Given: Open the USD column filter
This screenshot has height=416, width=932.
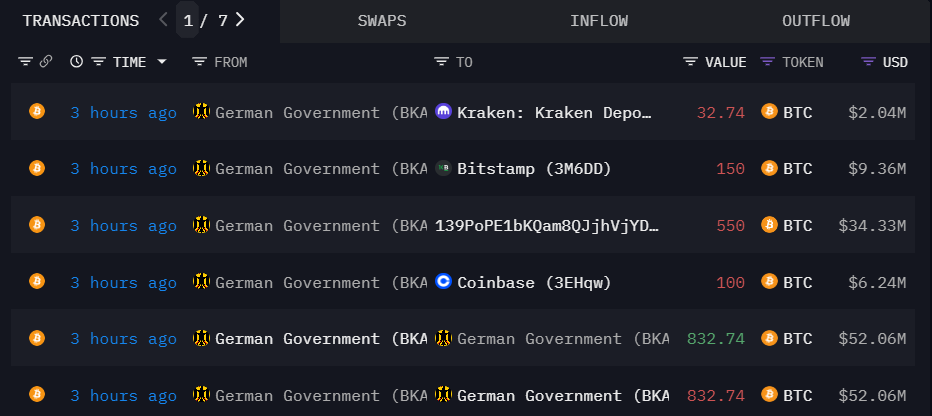Looking at the screenshot, I should 868,62.
